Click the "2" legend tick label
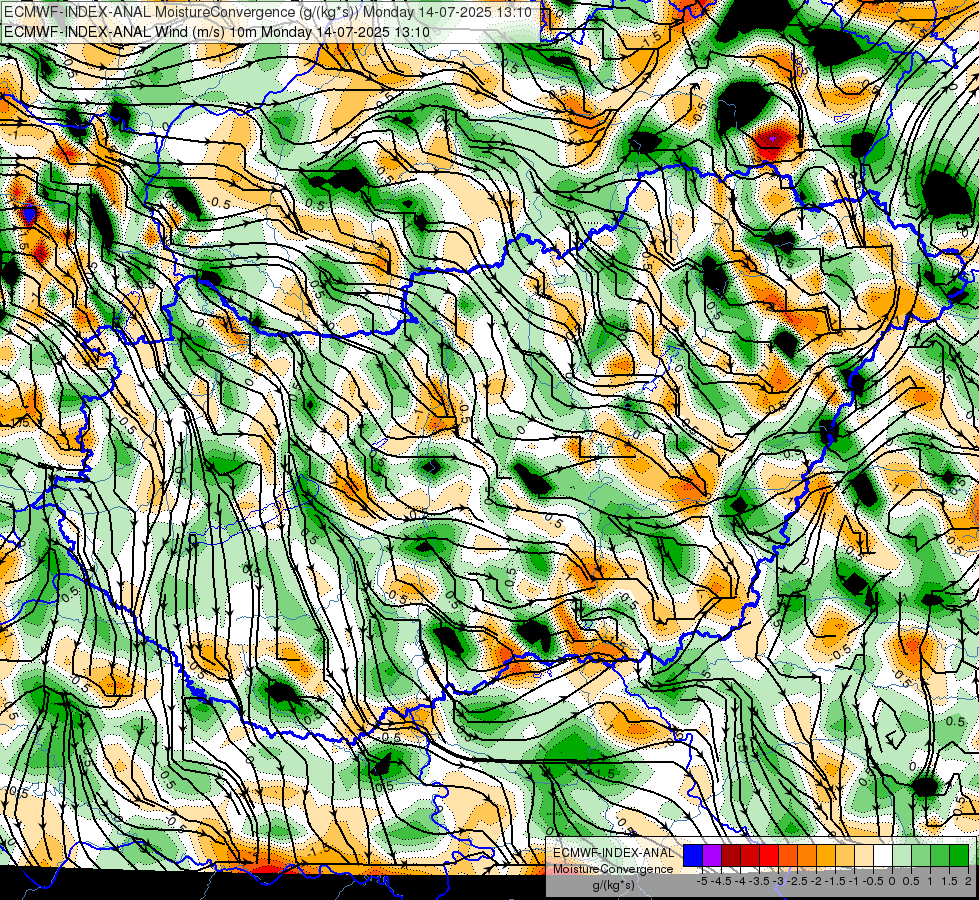The height and width of the screenshot is (900, 979). point(968,881)
